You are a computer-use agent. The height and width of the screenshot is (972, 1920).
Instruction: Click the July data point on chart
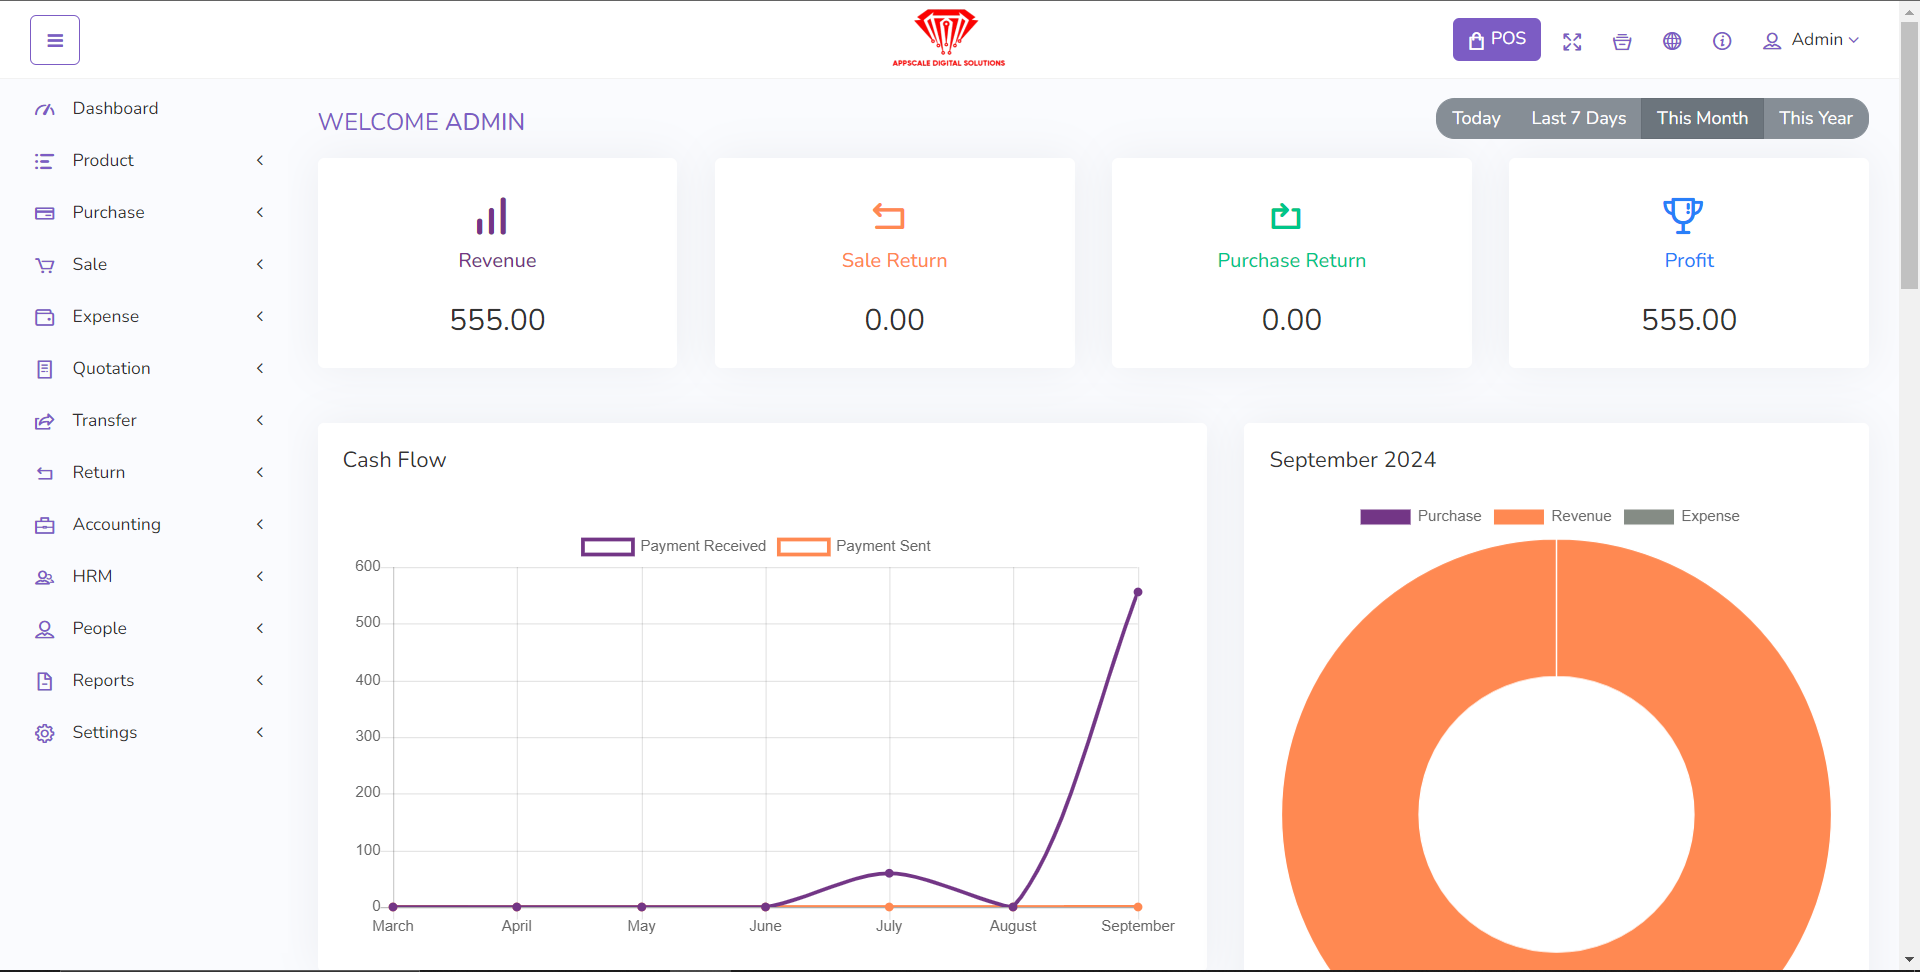point(889,873)
